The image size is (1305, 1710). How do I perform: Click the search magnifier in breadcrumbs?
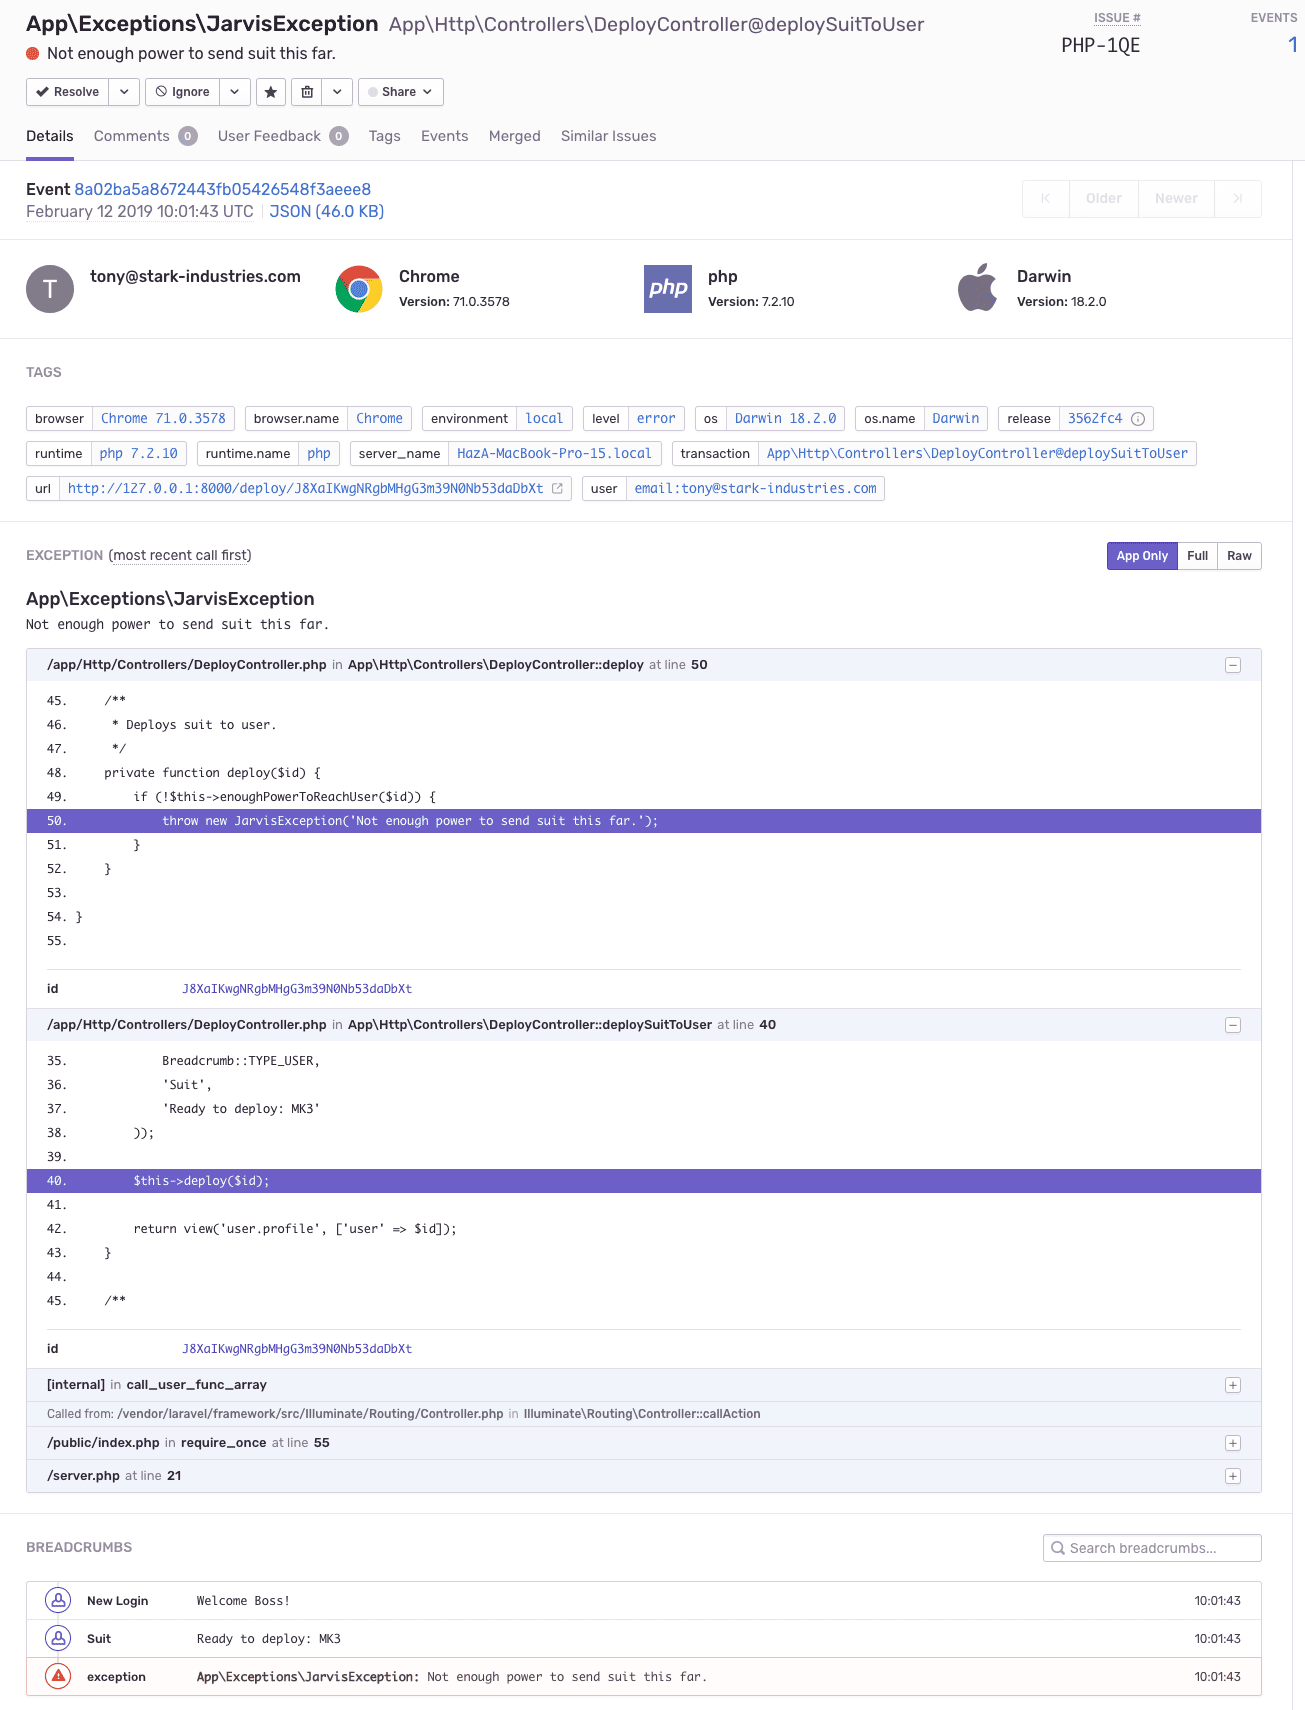(1057, 1547)
